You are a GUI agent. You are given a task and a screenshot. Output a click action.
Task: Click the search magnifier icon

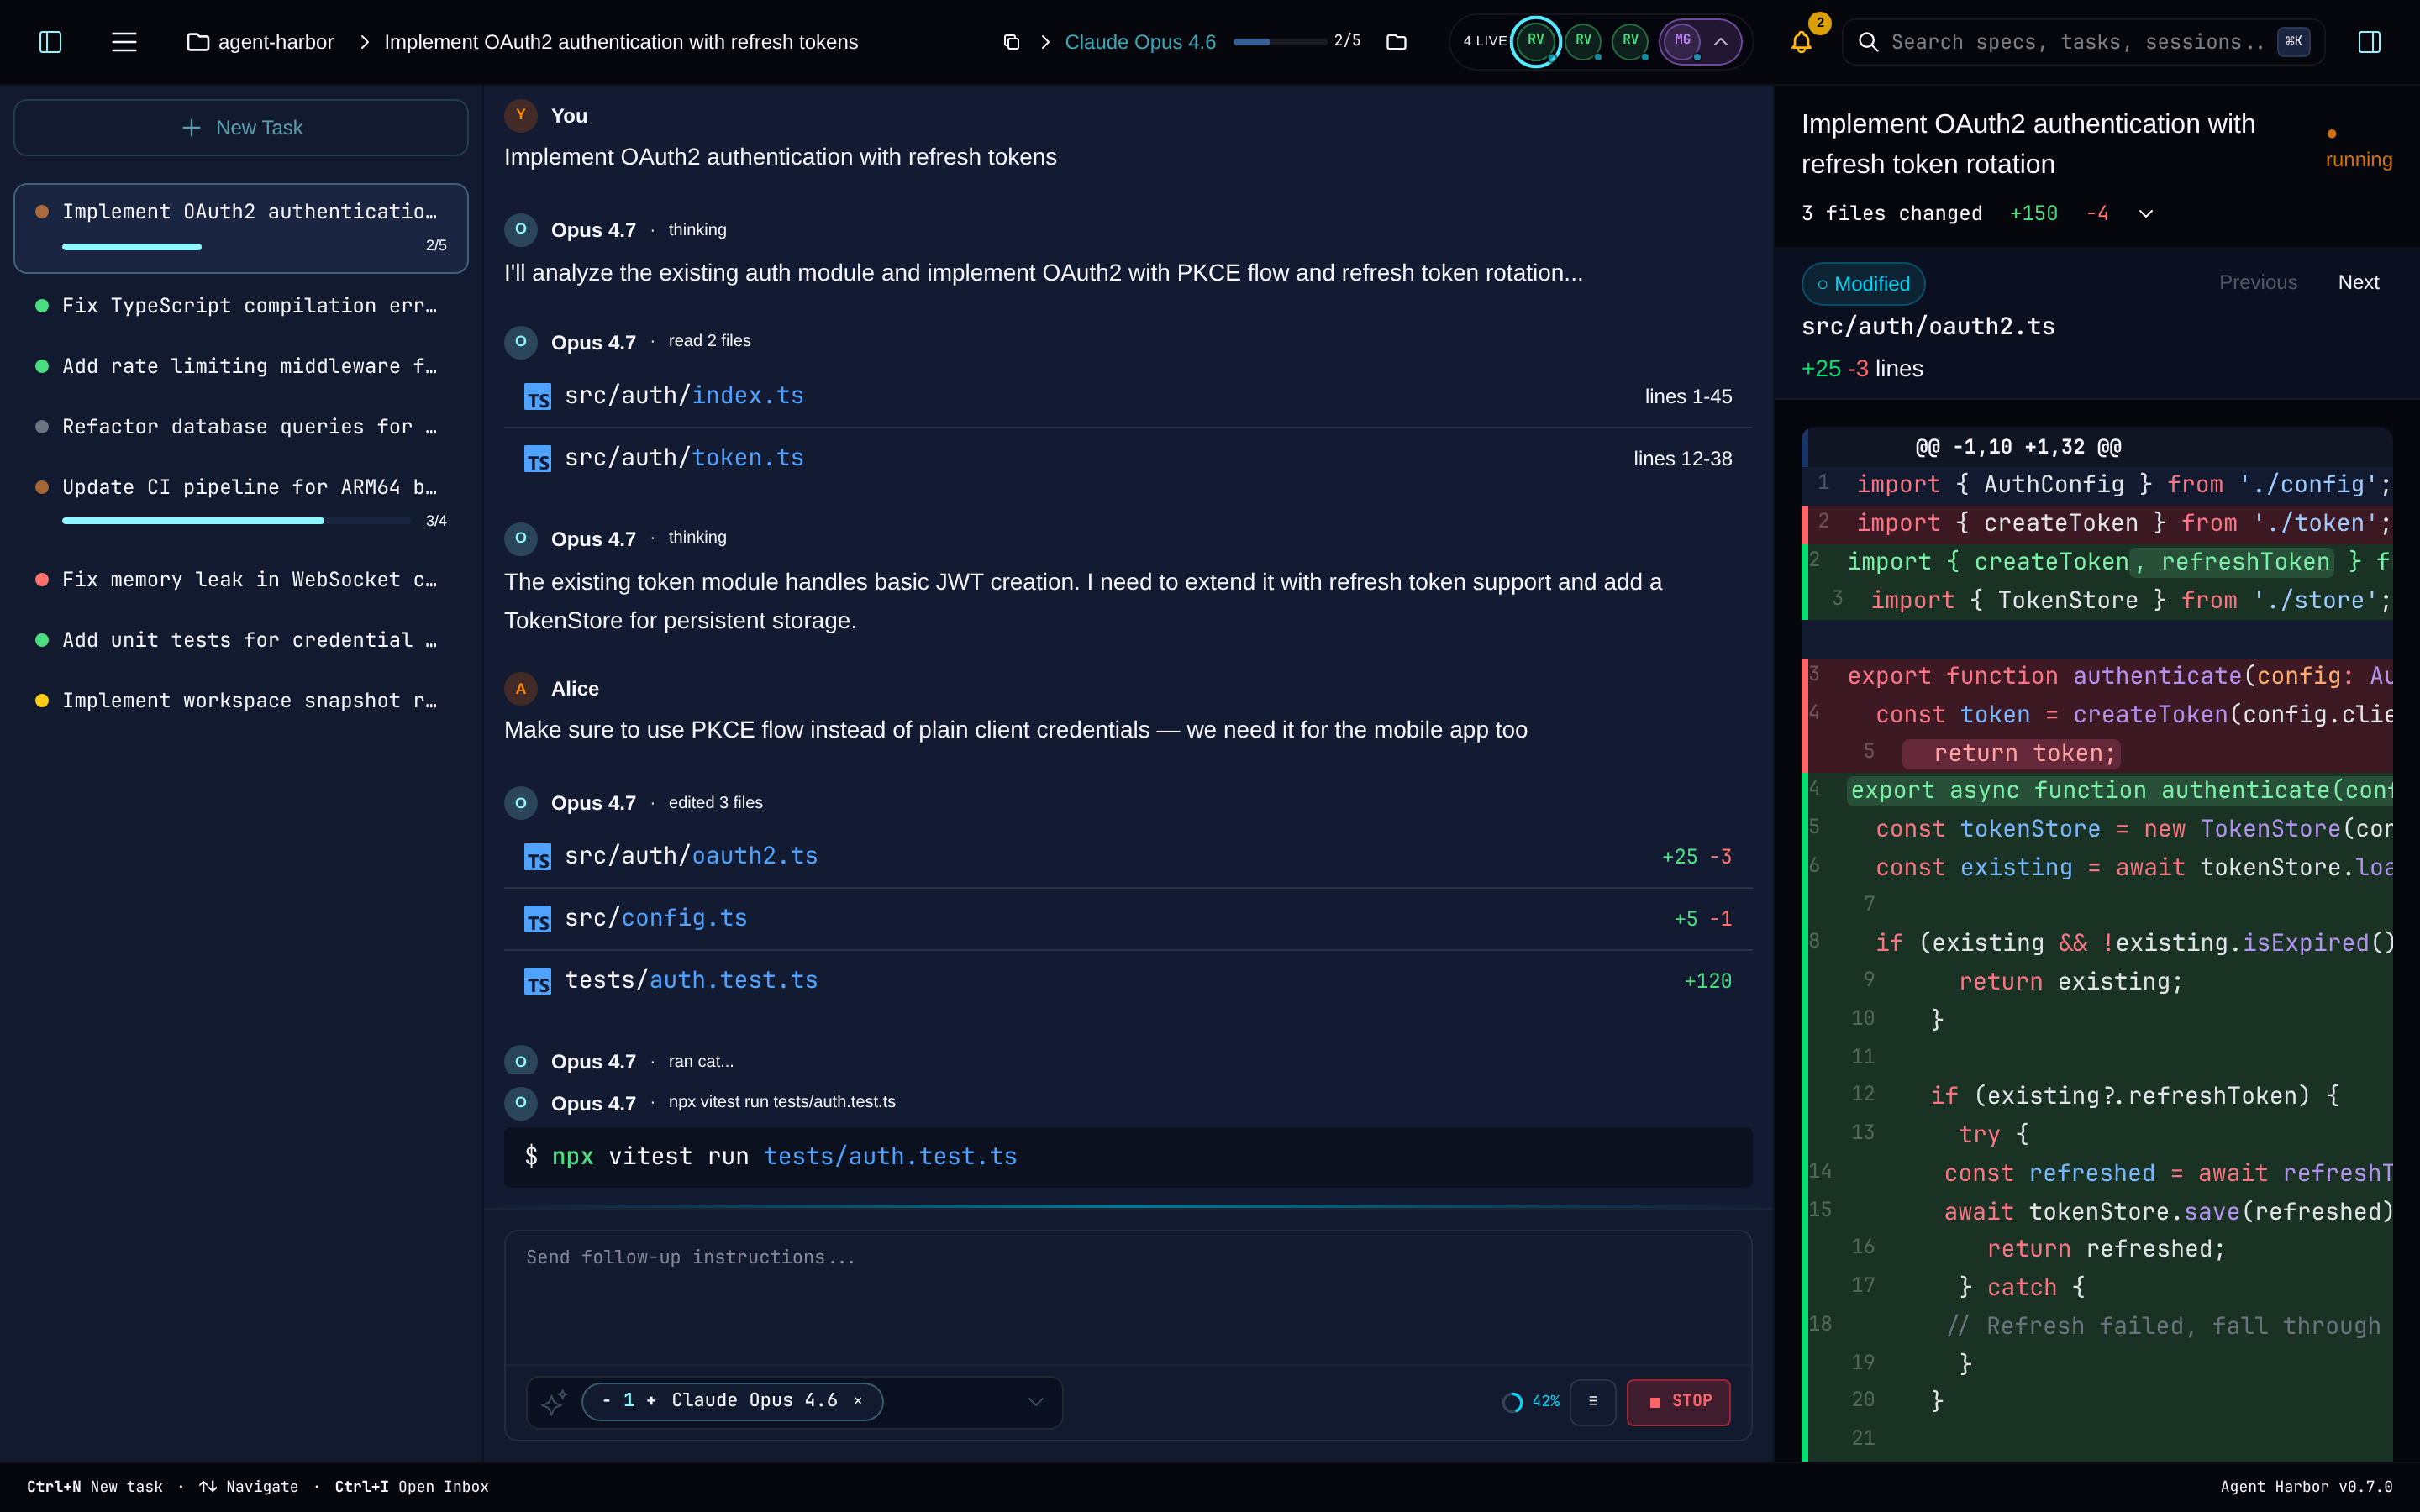click(x=1867, y=42)
